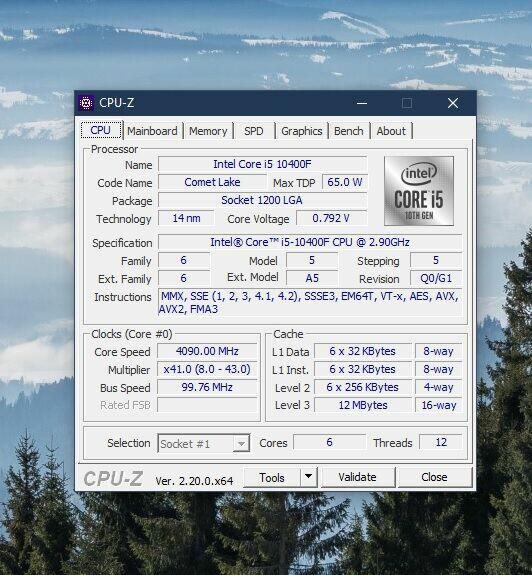Open the Socket #1 selection dropdown
This screenshot has height=575, width=532.
click(x=204, y=443)
